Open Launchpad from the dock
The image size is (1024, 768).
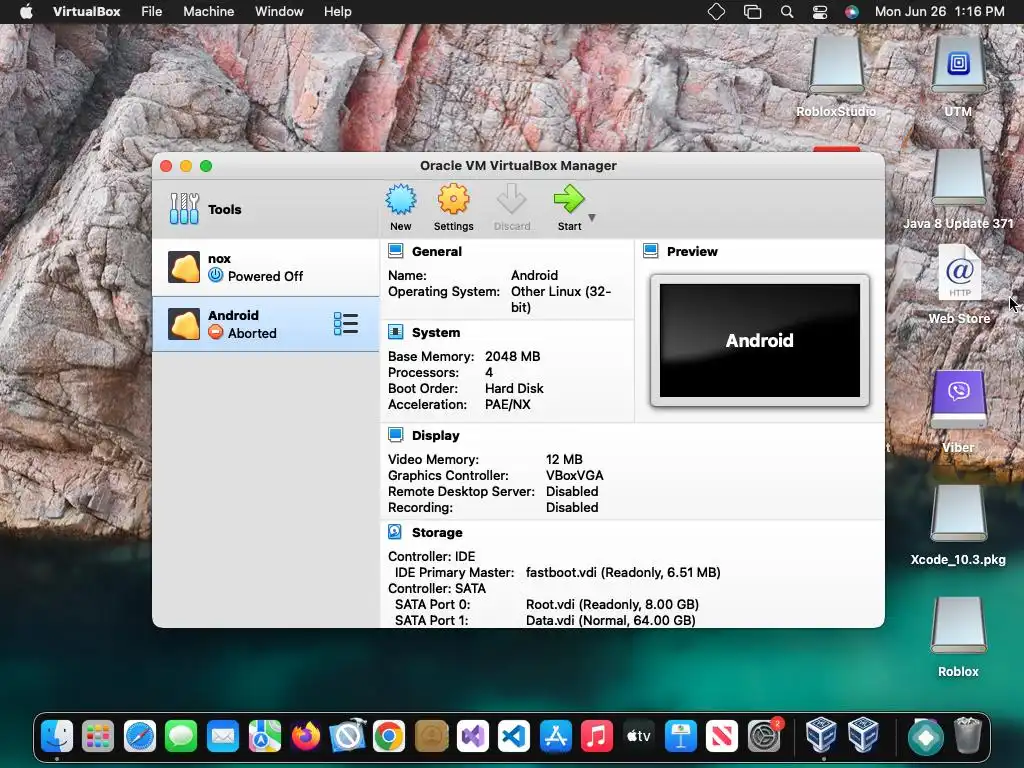click(98, 736)
